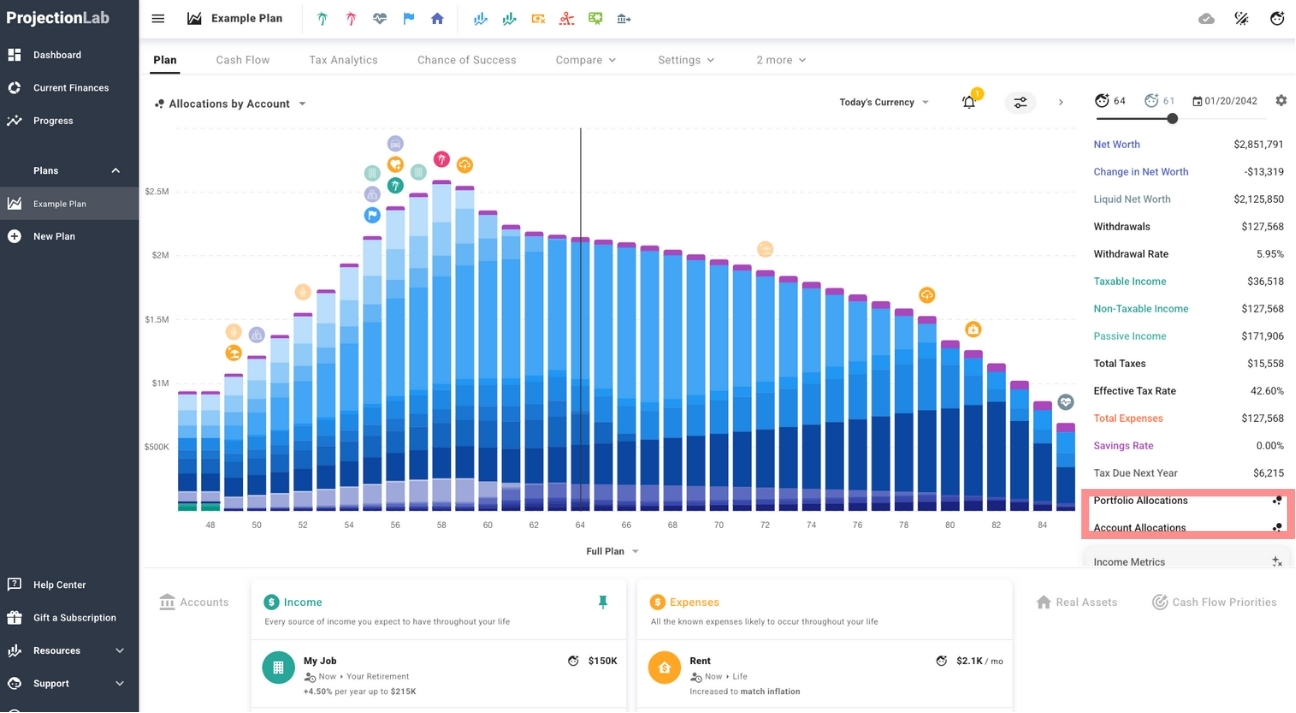Open the chart filter sliders button

[x=1020, y=102]
